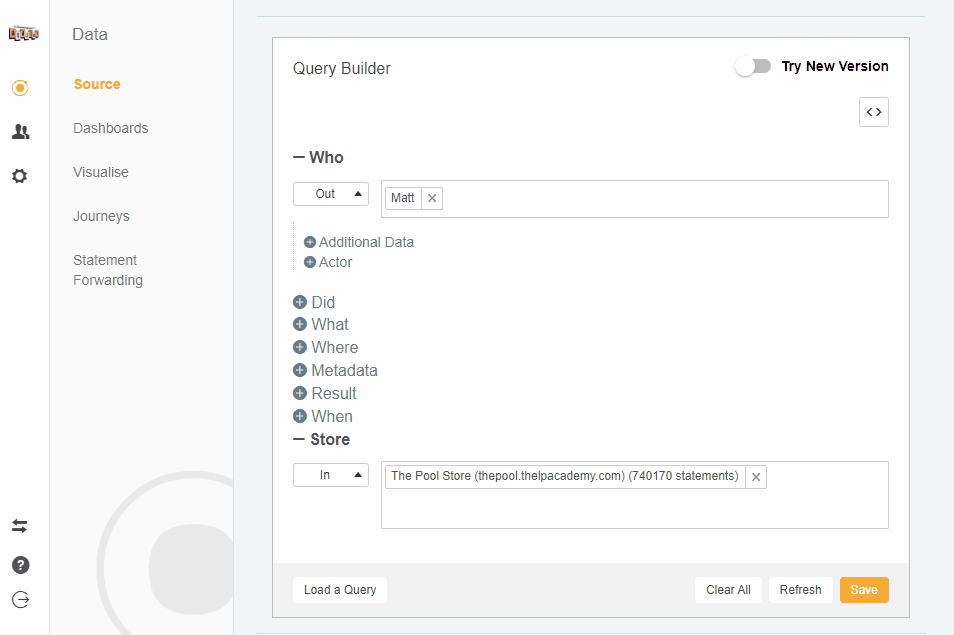This screenshot has height=635, width=954.
Task: Remove The Pool Store filter chip
Action: [756, 477]
